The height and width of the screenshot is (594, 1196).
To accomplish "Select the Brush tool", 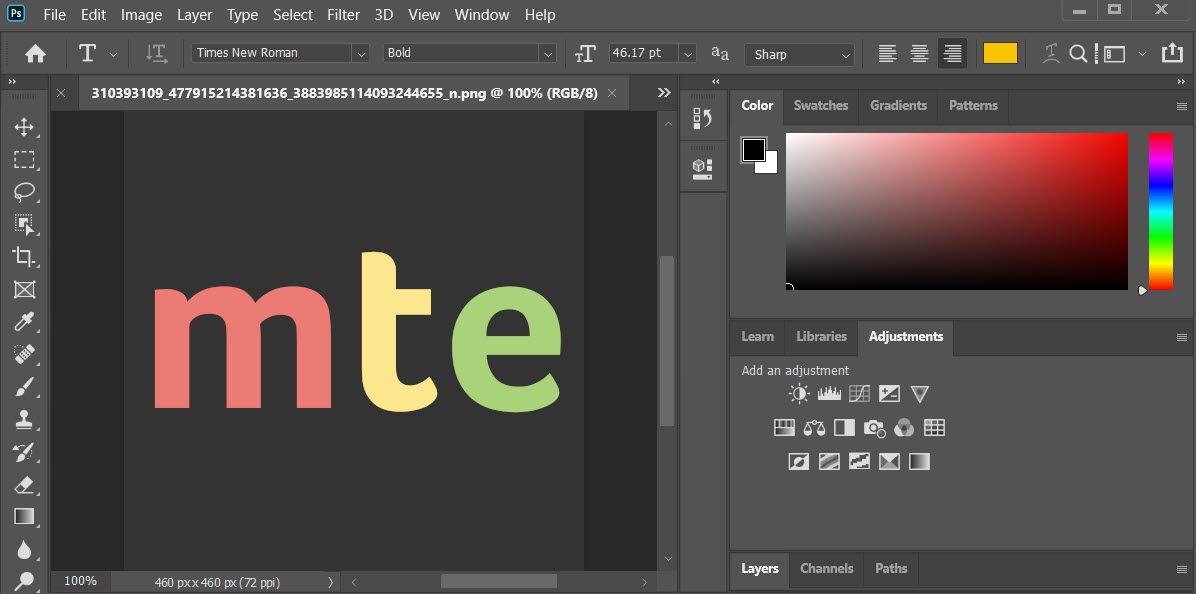I will click(25, 387).
